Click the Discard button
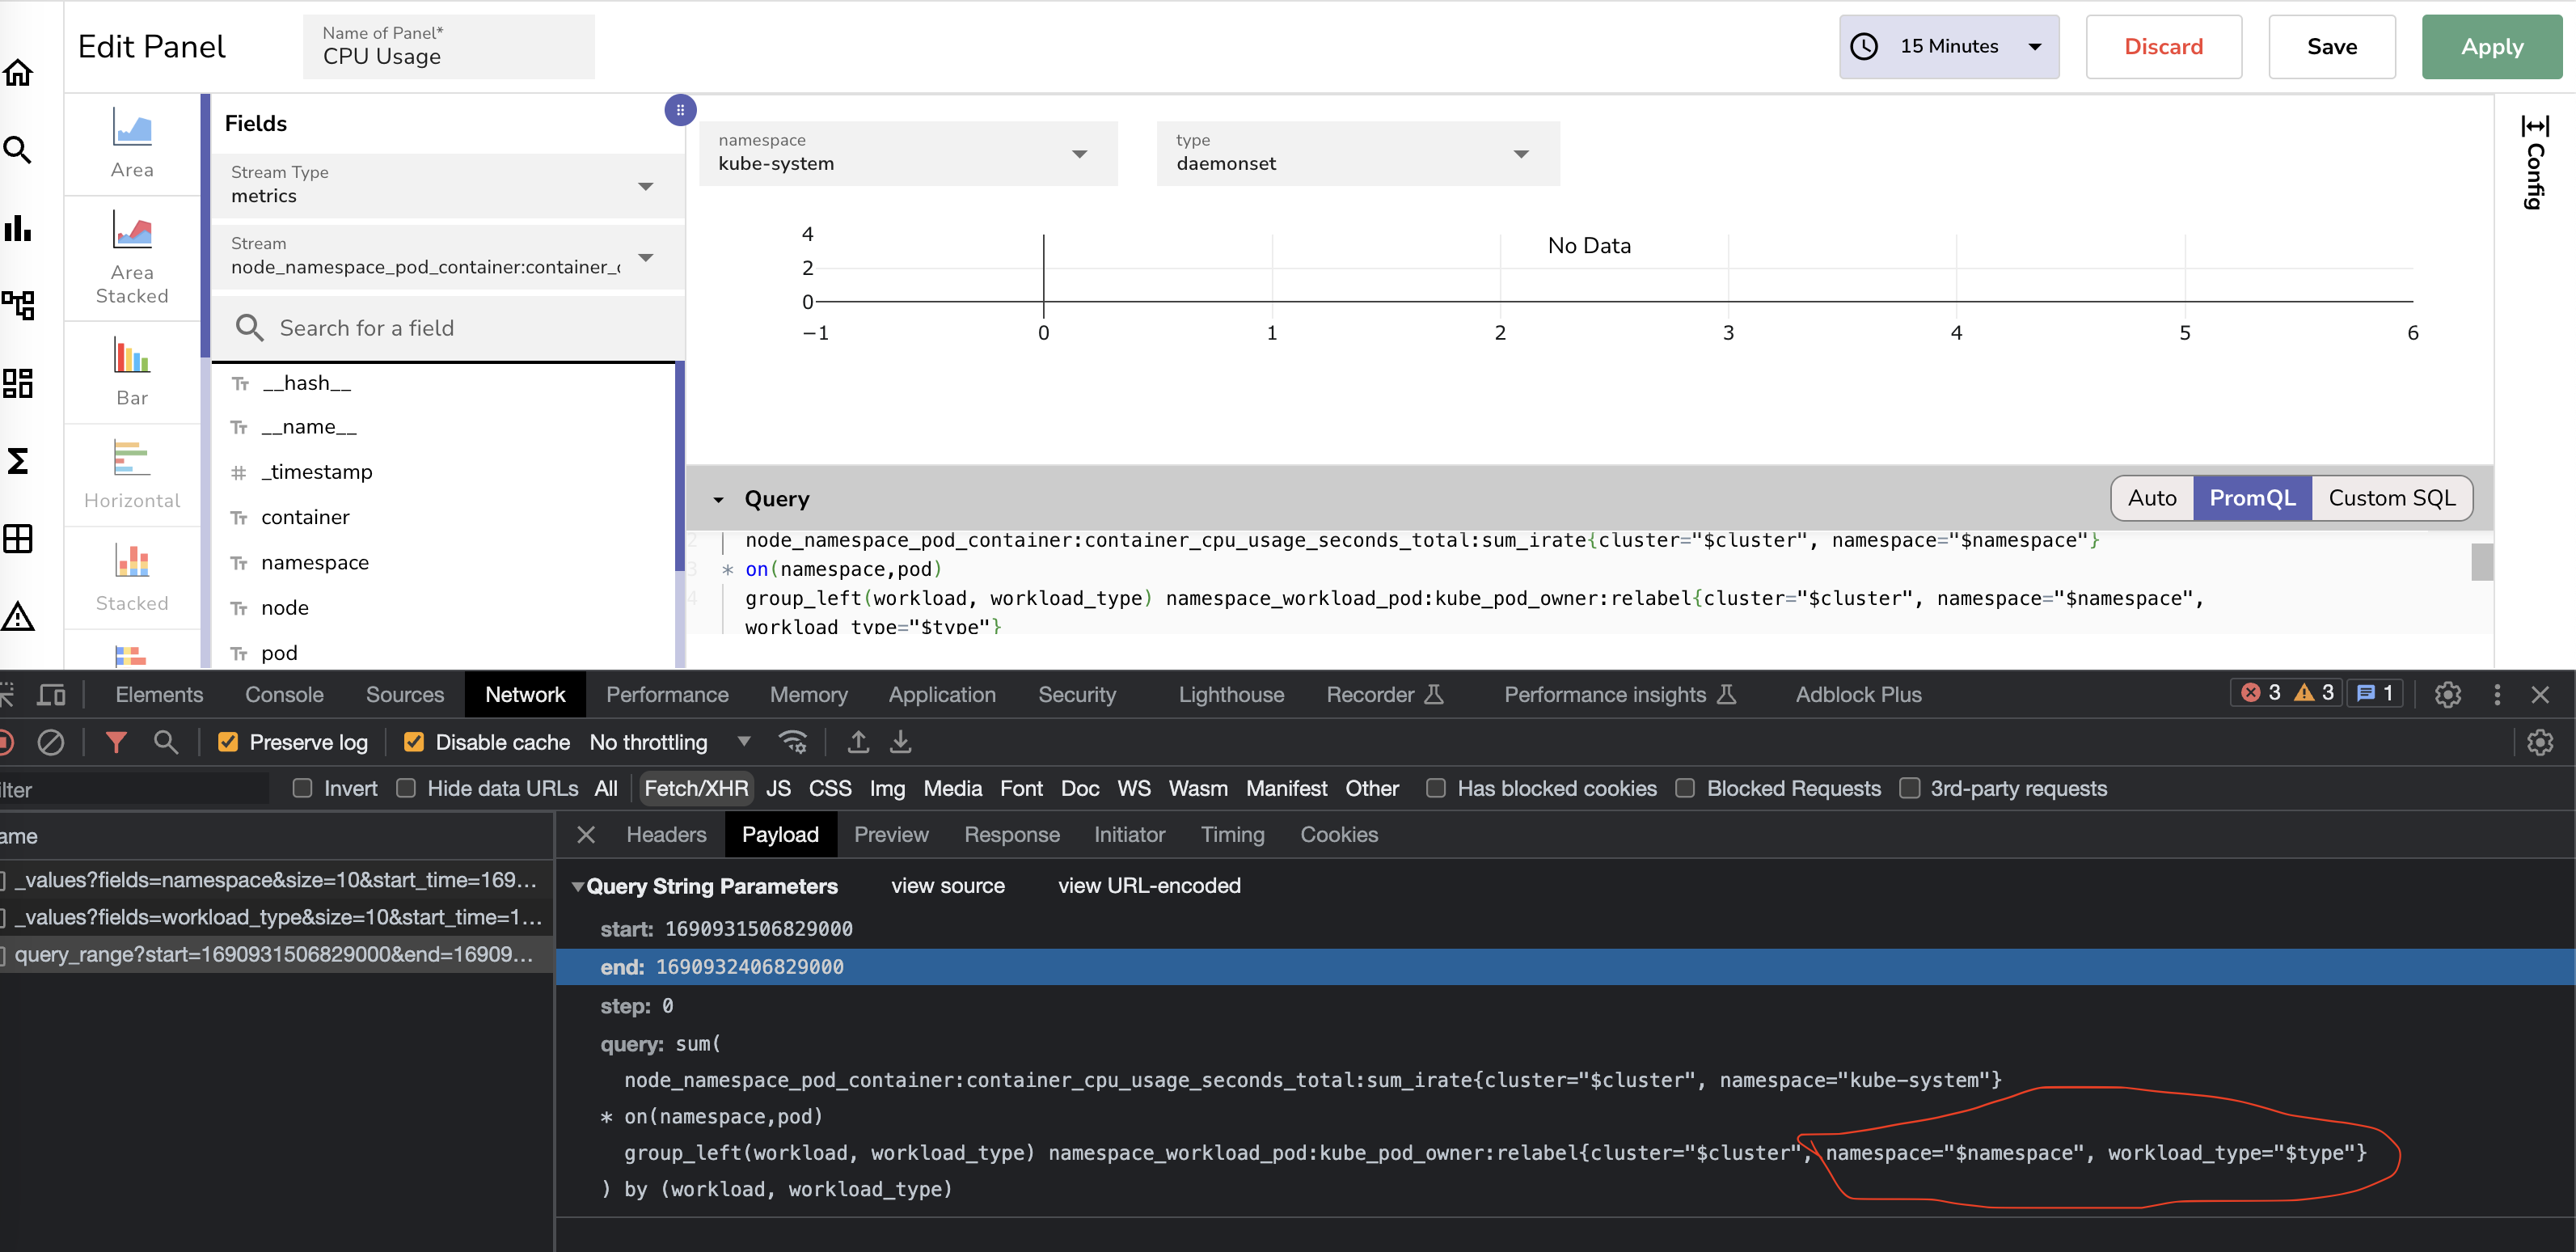Image resolution: width=2576 pixels, height=1252 pixels. tap(2163, 46)
